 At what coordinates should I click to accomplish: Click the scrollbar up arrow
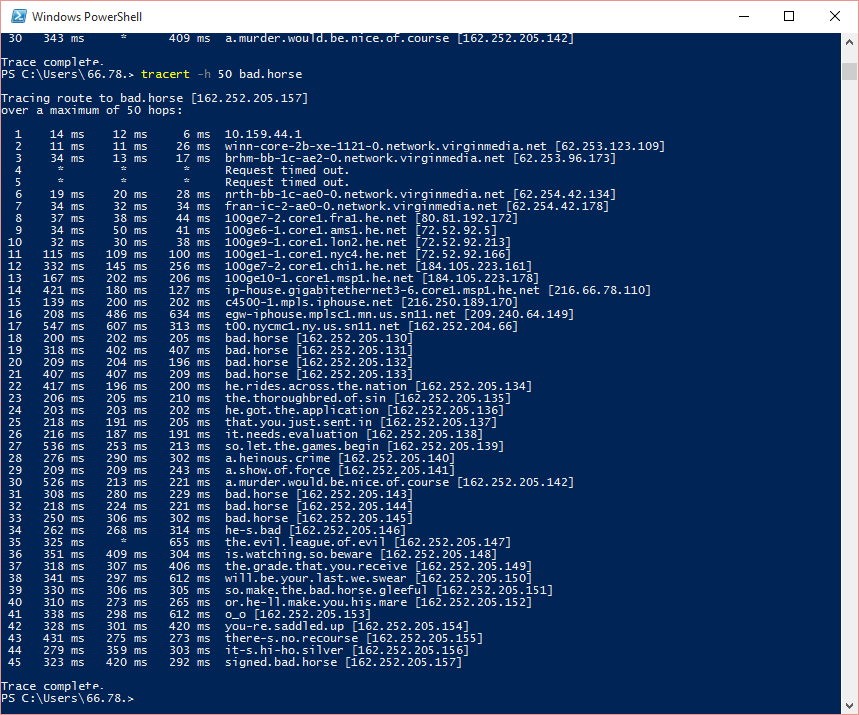pos(849,42)
